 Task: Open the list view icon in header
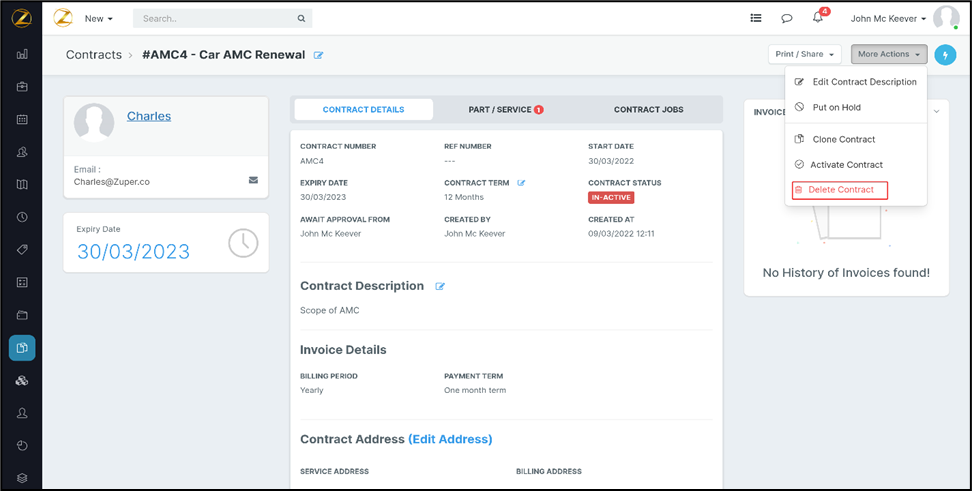(x=756, y=18)
